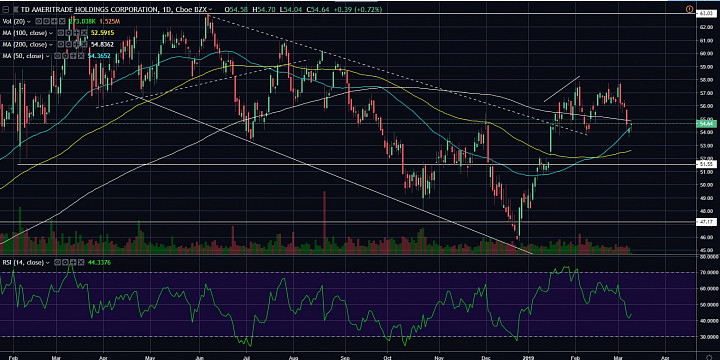Hide Vol (20) indicator with eye icon
The height and width of the screenshot is (360, 720).
pos(39,22)
